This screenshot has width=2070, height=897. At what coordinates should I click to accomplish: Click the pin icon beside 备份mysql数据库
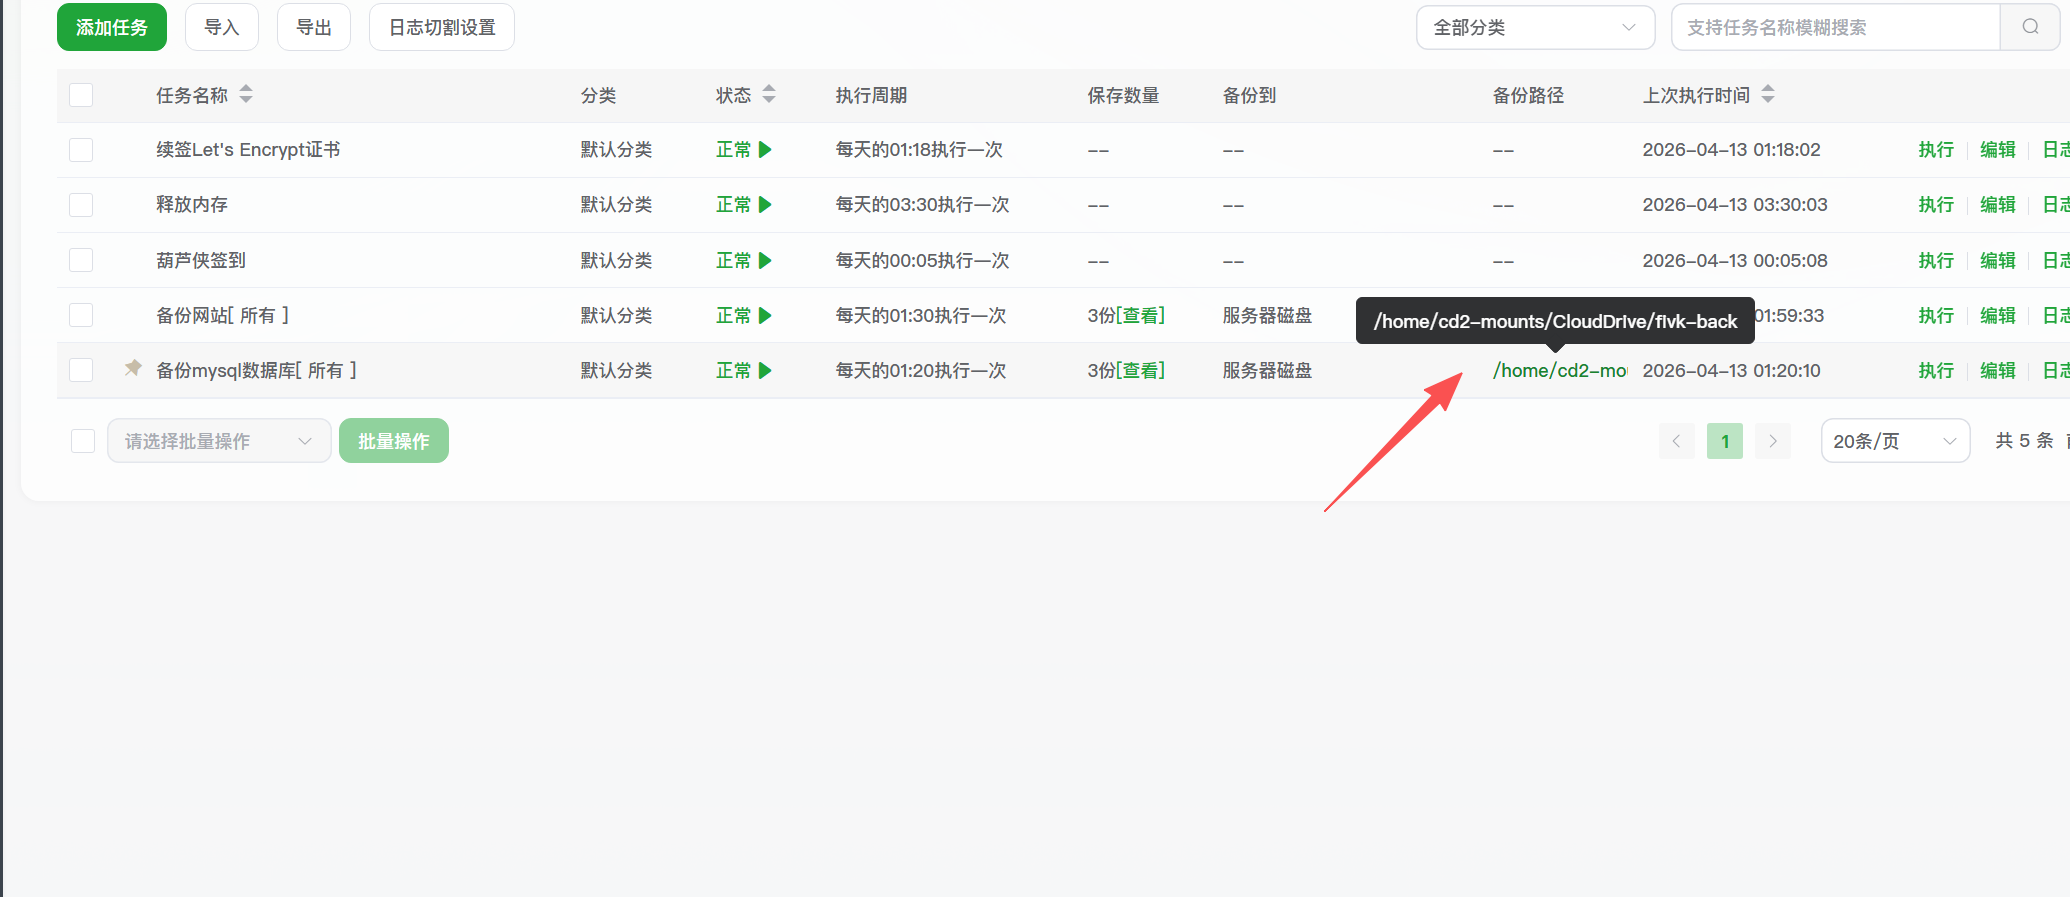coord(133,369)
